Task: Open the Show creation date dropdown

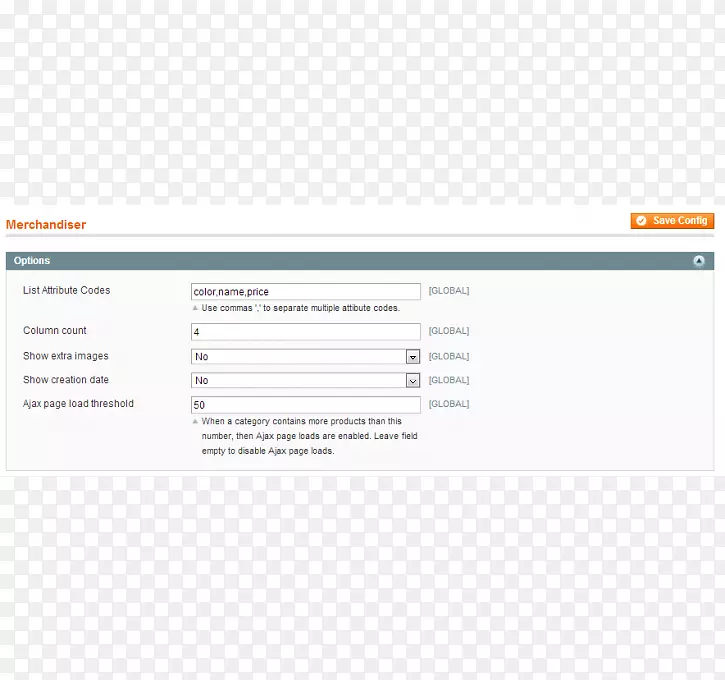Action: click(x=306, y=380)
